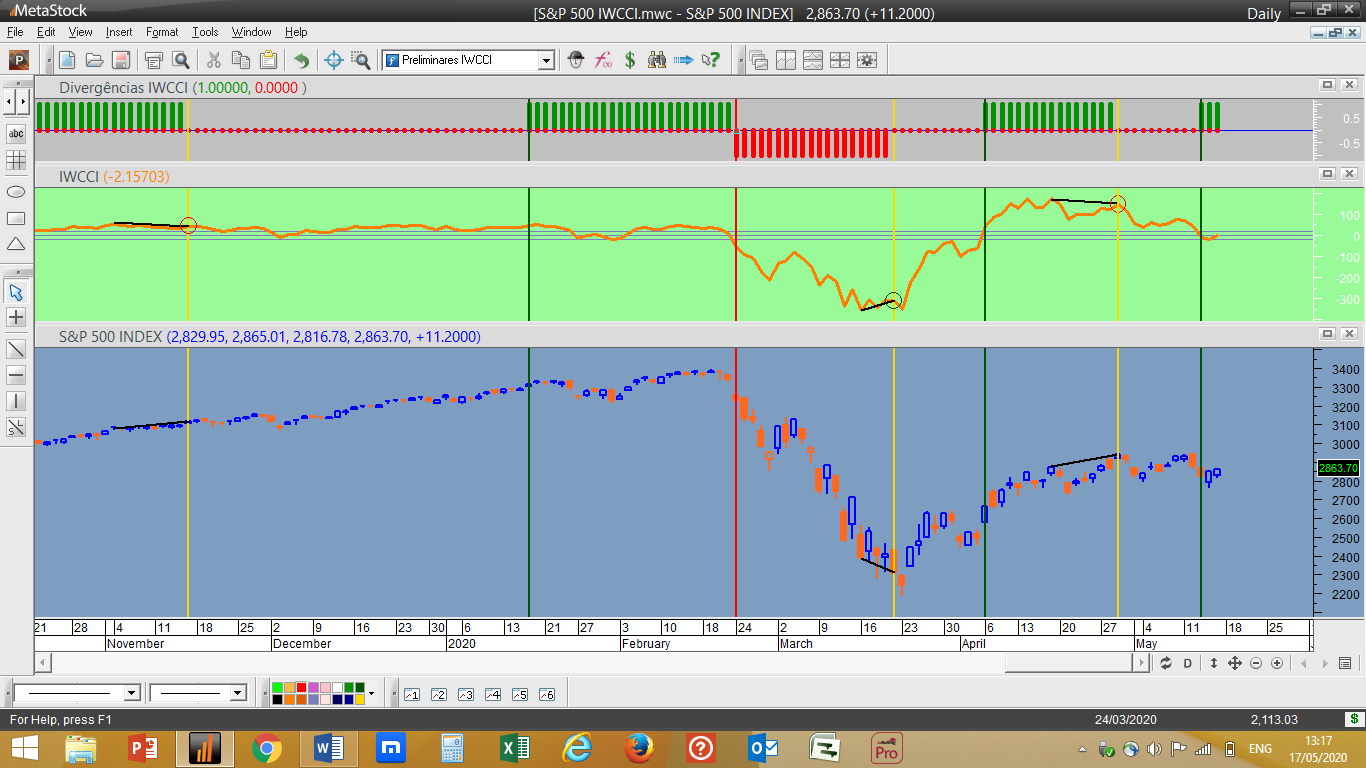The height and width of the screenshot is (768, 1366).
Task: Open the Indicator Builder f(x) icon
Action: [603, 60]
